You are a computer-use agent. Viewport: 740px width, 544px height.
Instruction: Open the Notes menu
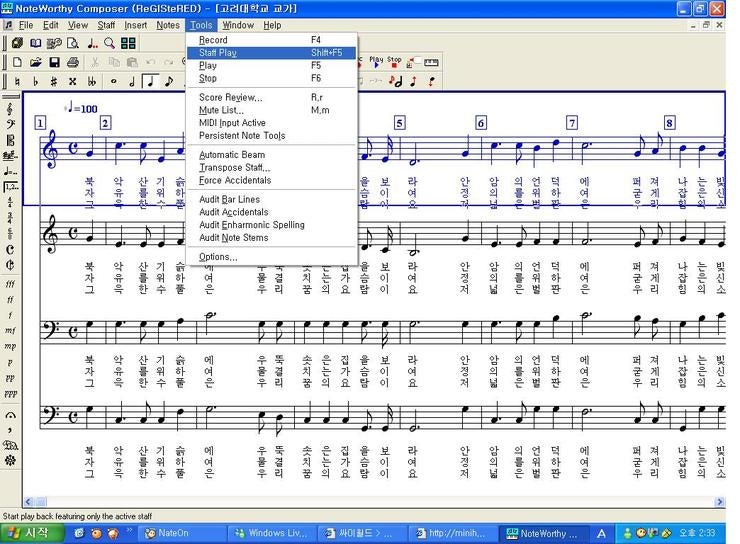[x=168, y=25]
